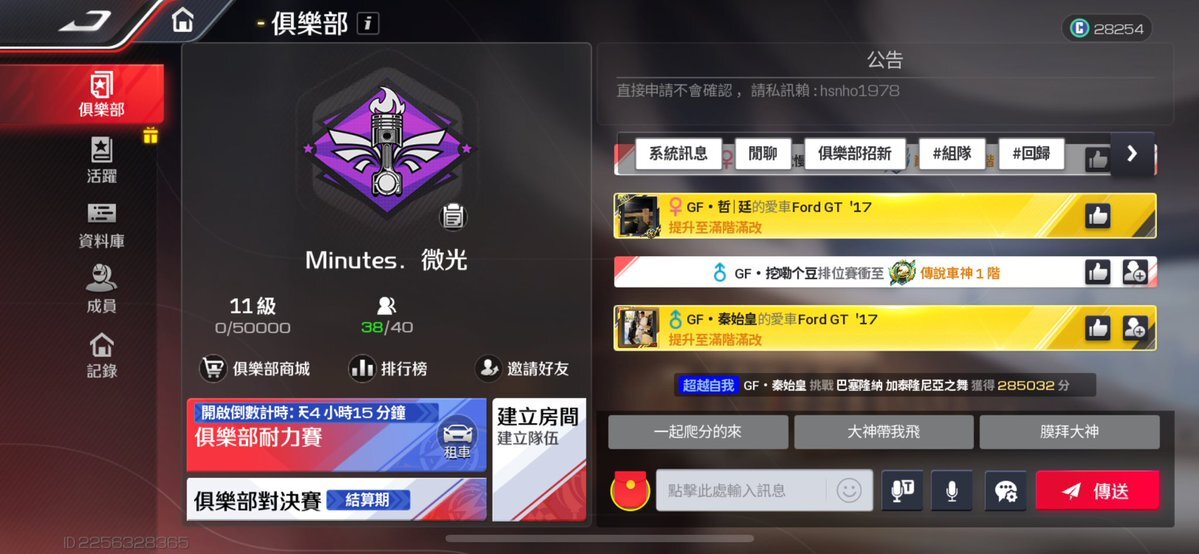Select the 俱樂部招新 filter tab
The width and height of the screenshot is (1199, 554).
[x=855, y=154]
